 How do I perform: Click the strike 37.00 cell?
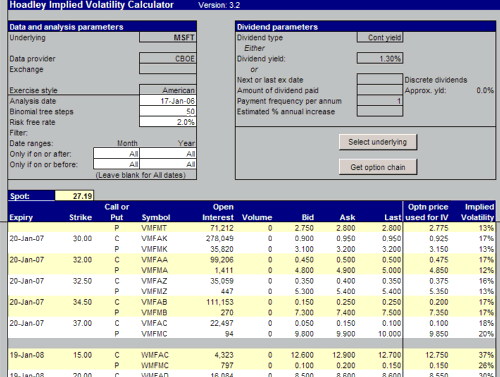[x=82, y=323]
